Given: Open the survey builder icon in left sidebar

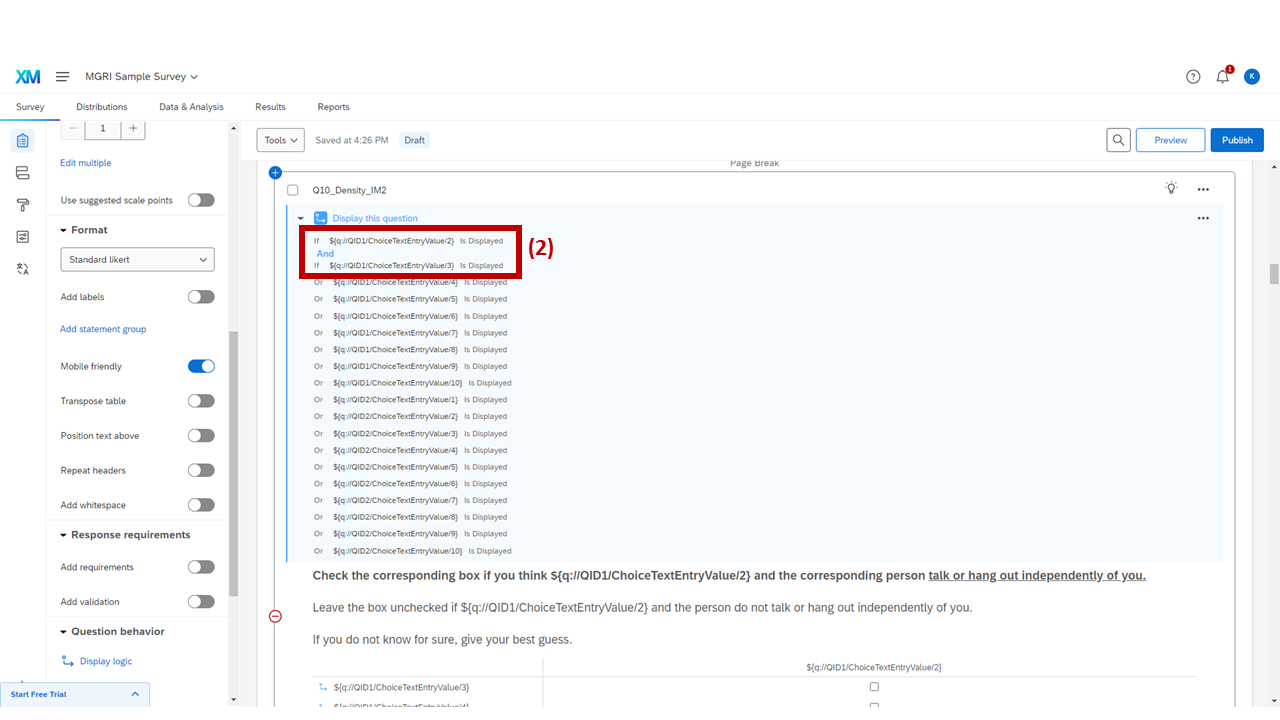Looking at the screenshot, I should coord(22,140).
